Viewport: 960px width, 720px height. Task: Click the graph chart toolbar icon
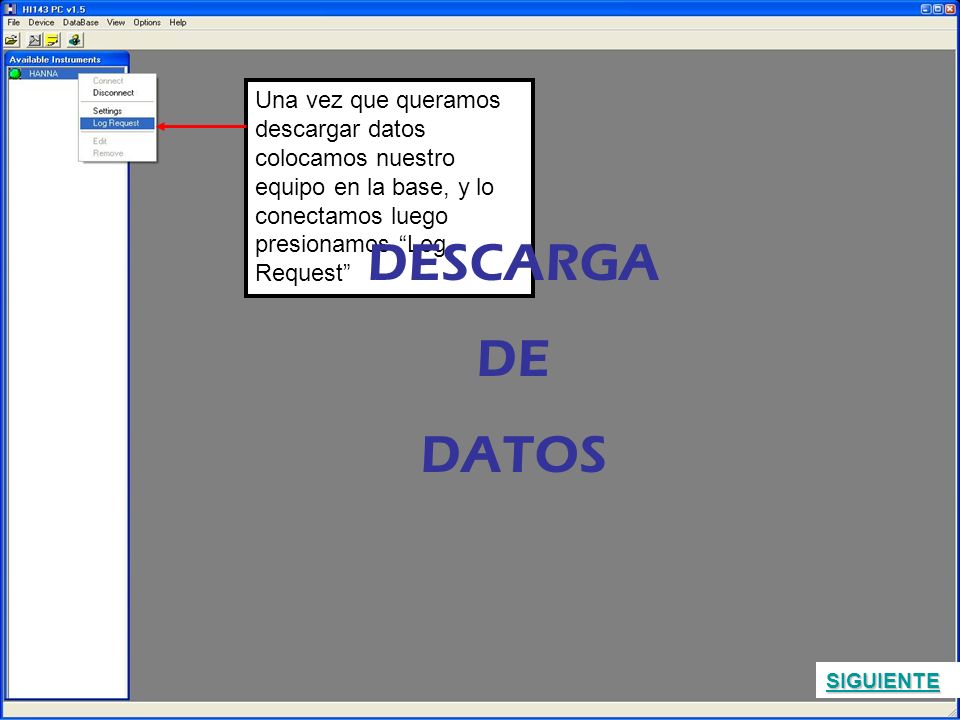click(35, 40)
